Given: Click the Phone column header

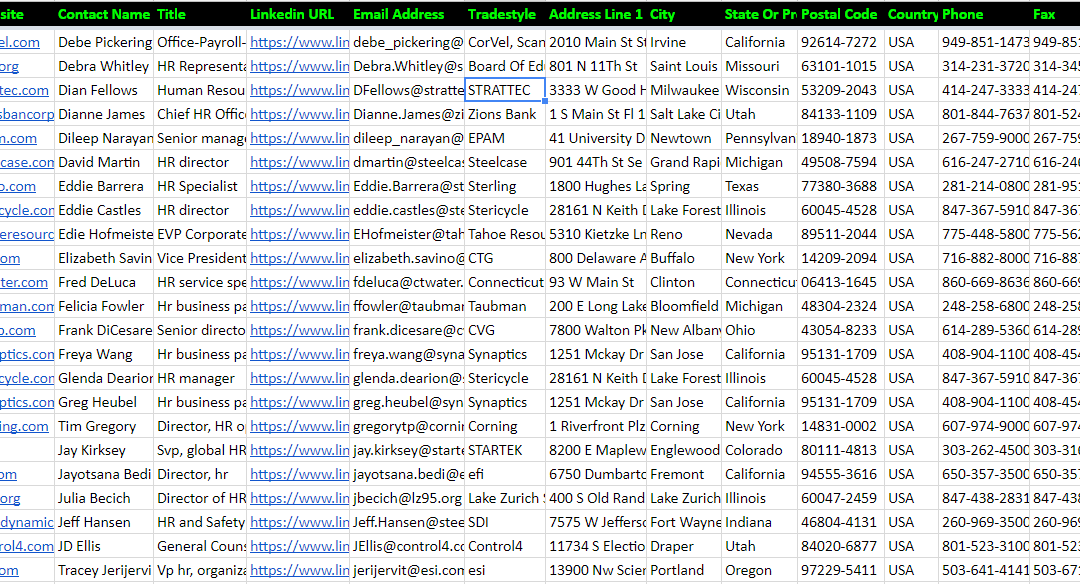Looking at the screenshot, I should [984, 14].
